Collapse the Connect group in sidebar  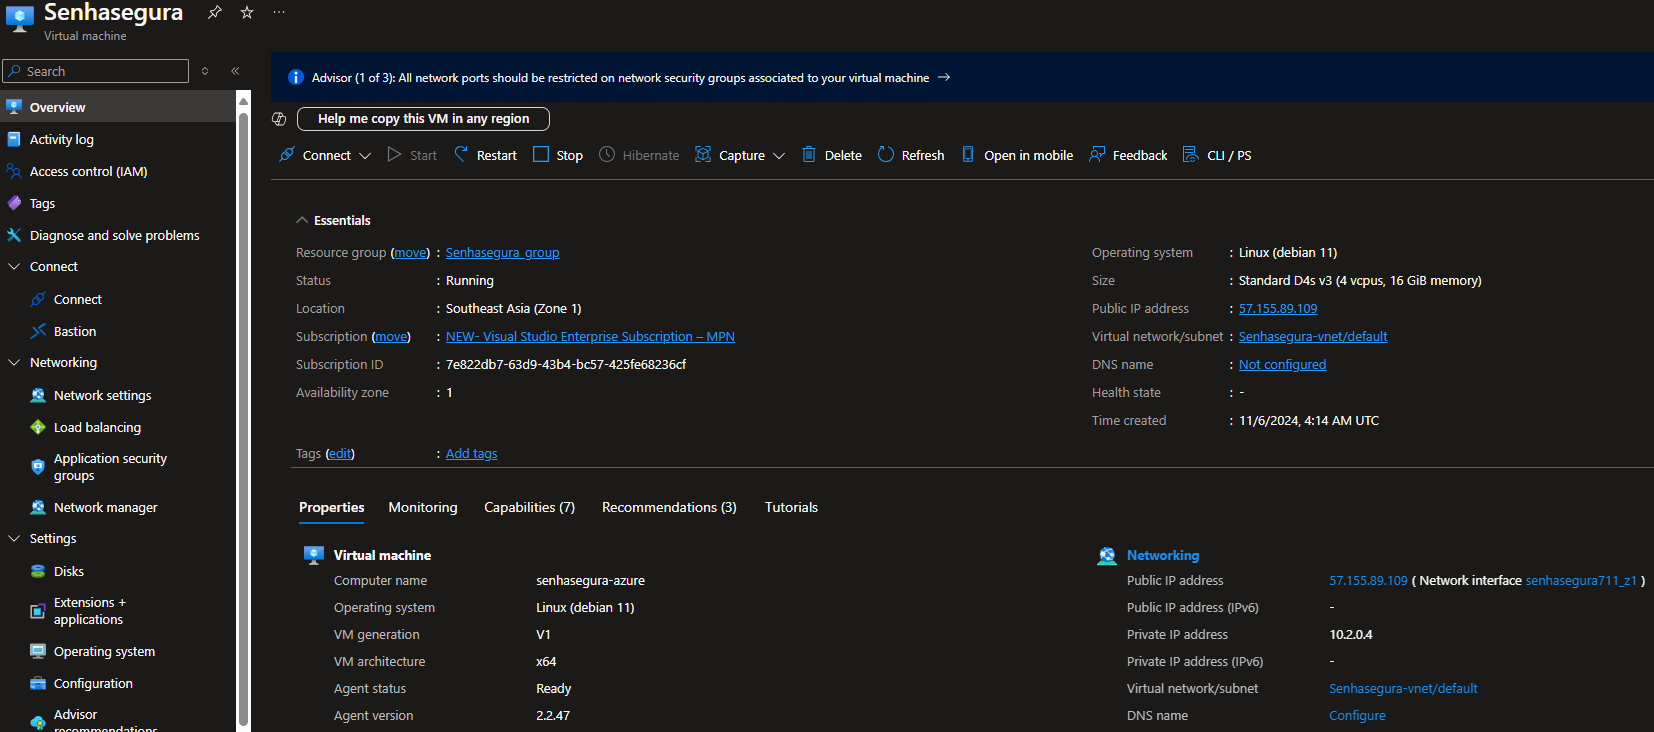click(x=14, y=267)
